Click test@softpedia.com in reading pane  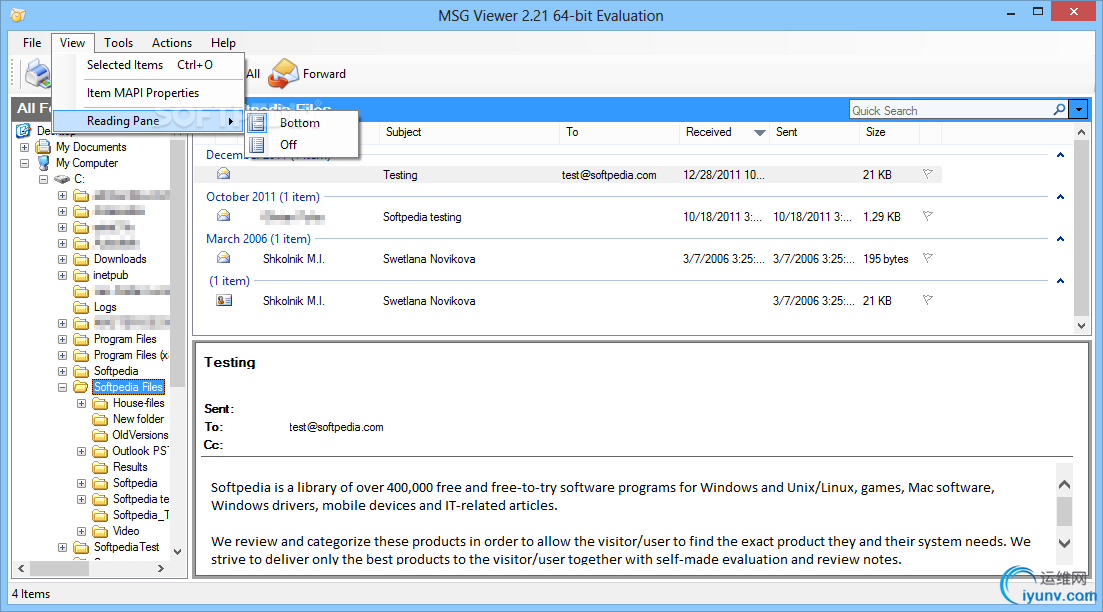pos(336,427)
